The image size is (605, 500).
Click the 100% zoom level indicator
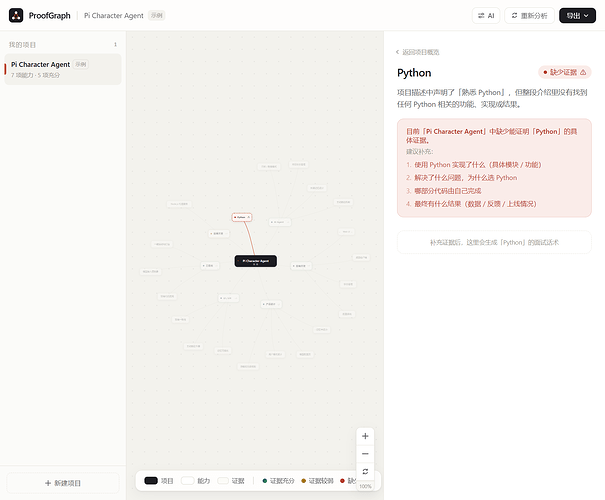coord(365,486)
